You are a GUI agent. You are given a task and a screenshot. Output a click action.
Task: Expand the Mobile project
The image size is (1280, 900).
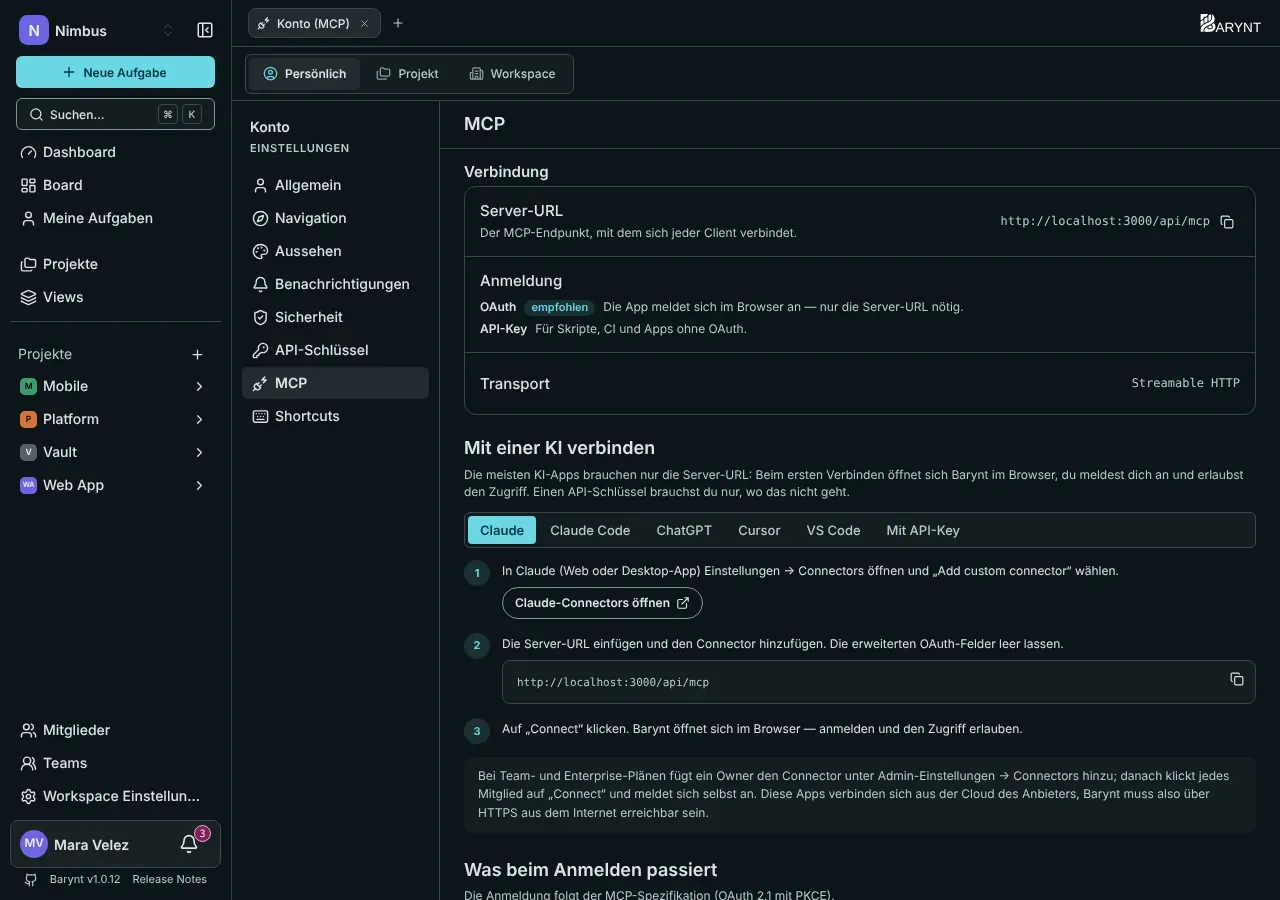point(199,386)
